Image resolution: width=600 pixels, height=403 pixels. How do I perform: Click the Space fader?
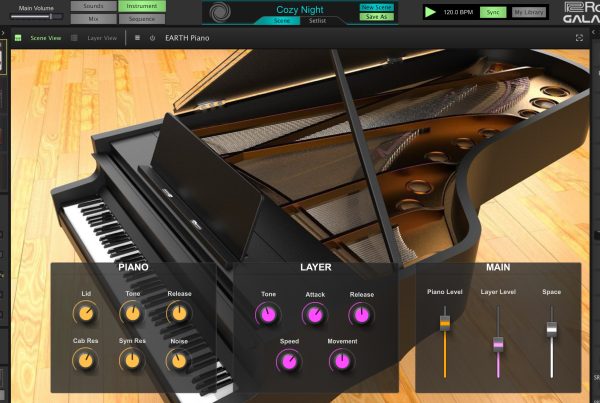552,329
